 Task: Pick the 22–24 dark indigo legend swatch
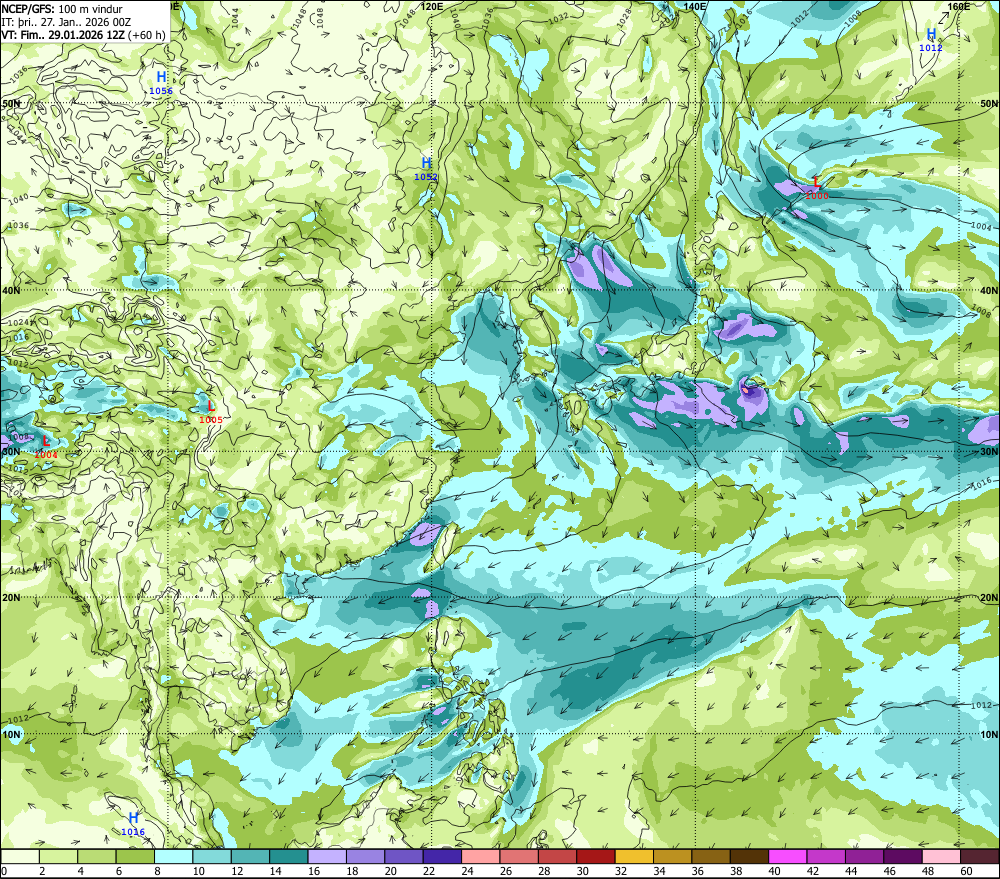[442, 856]
